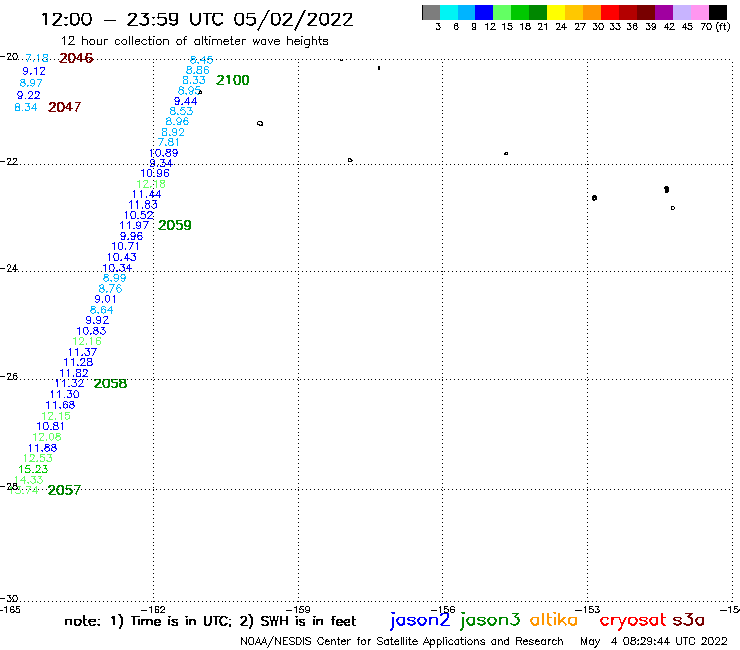Pick the dark blue 12 ft legend color
The width and height of the screenshot is (740, 650).
tap(484, 12)
